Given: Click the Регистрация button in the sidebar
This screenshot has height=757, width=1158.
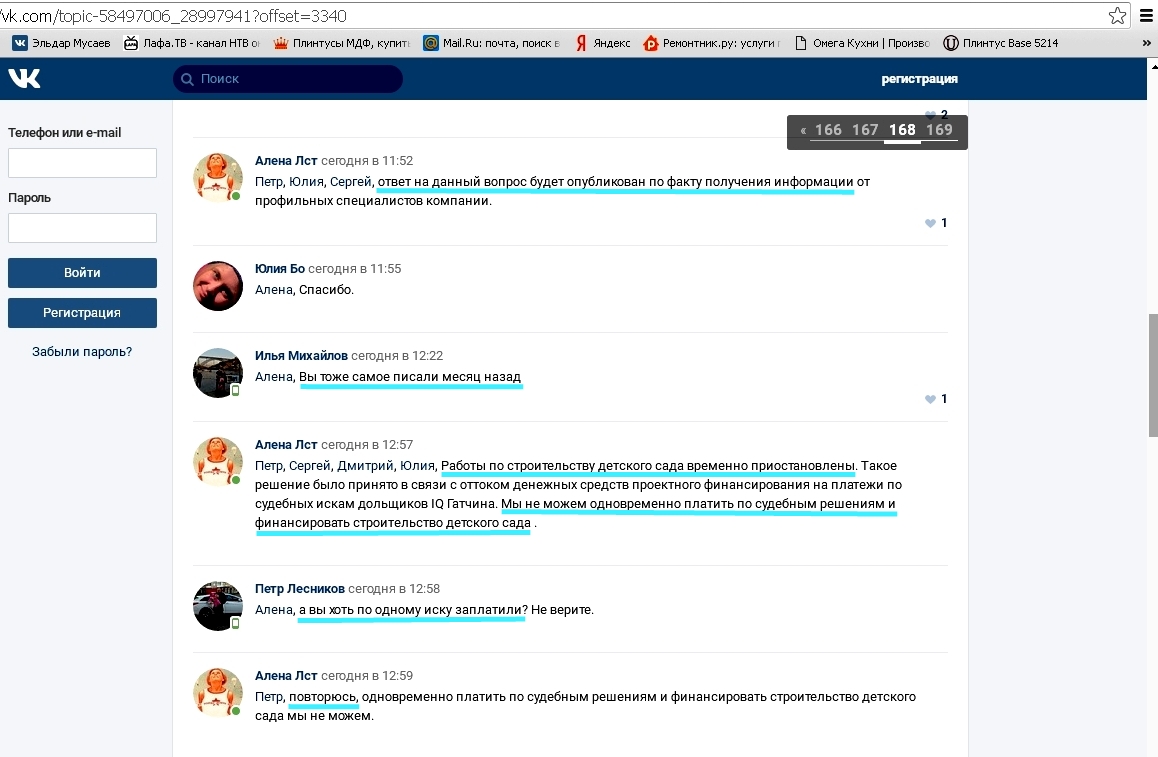Looking at the screenshot, I should (x=82, y=312).
